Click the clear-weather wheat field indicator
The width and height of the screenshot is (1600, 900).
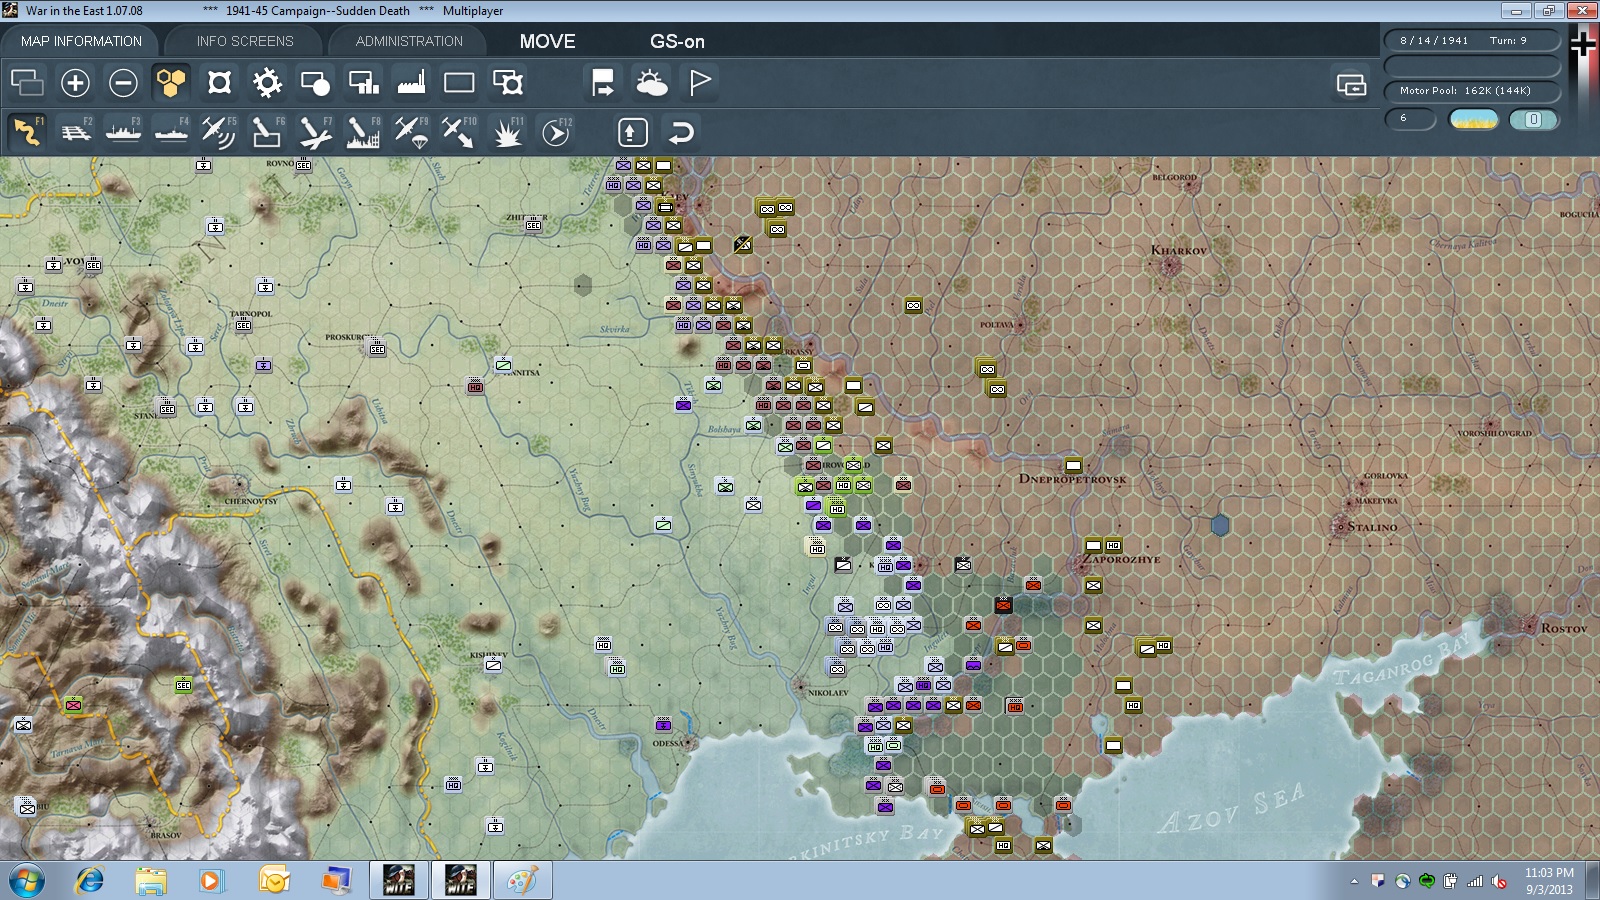1474,120
